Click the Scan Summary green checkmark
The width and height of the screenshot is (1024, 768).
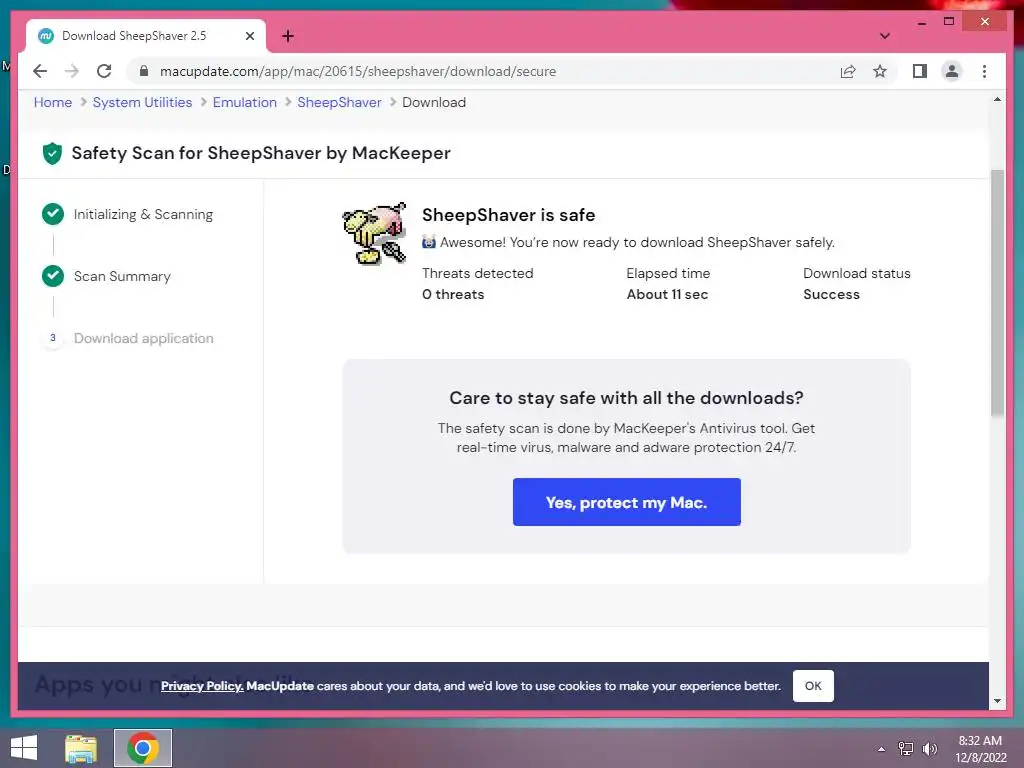tap(53, 276)
